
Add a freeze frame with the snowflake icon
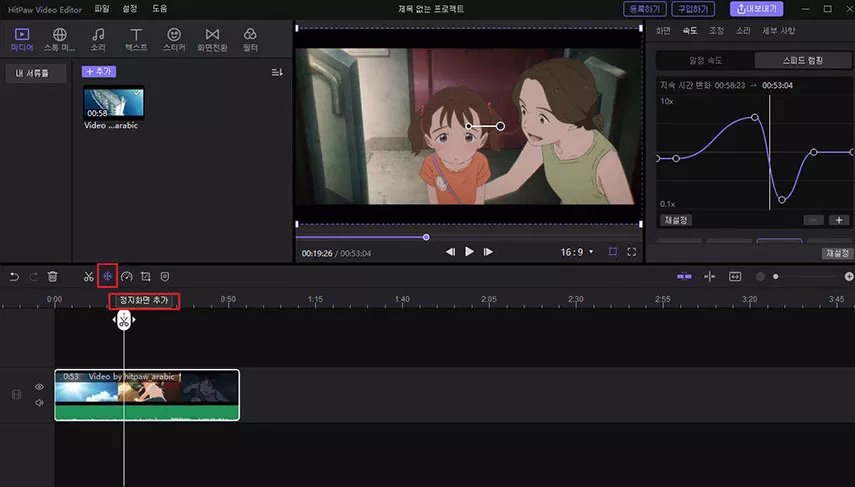[x=107, y=276]
